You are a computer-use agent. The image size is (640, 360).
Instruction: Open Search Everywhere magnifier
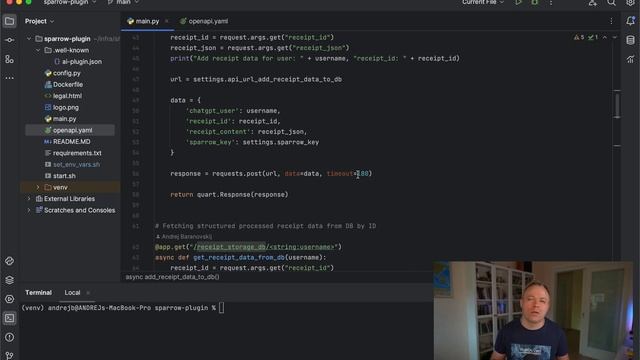coord(611,2)
